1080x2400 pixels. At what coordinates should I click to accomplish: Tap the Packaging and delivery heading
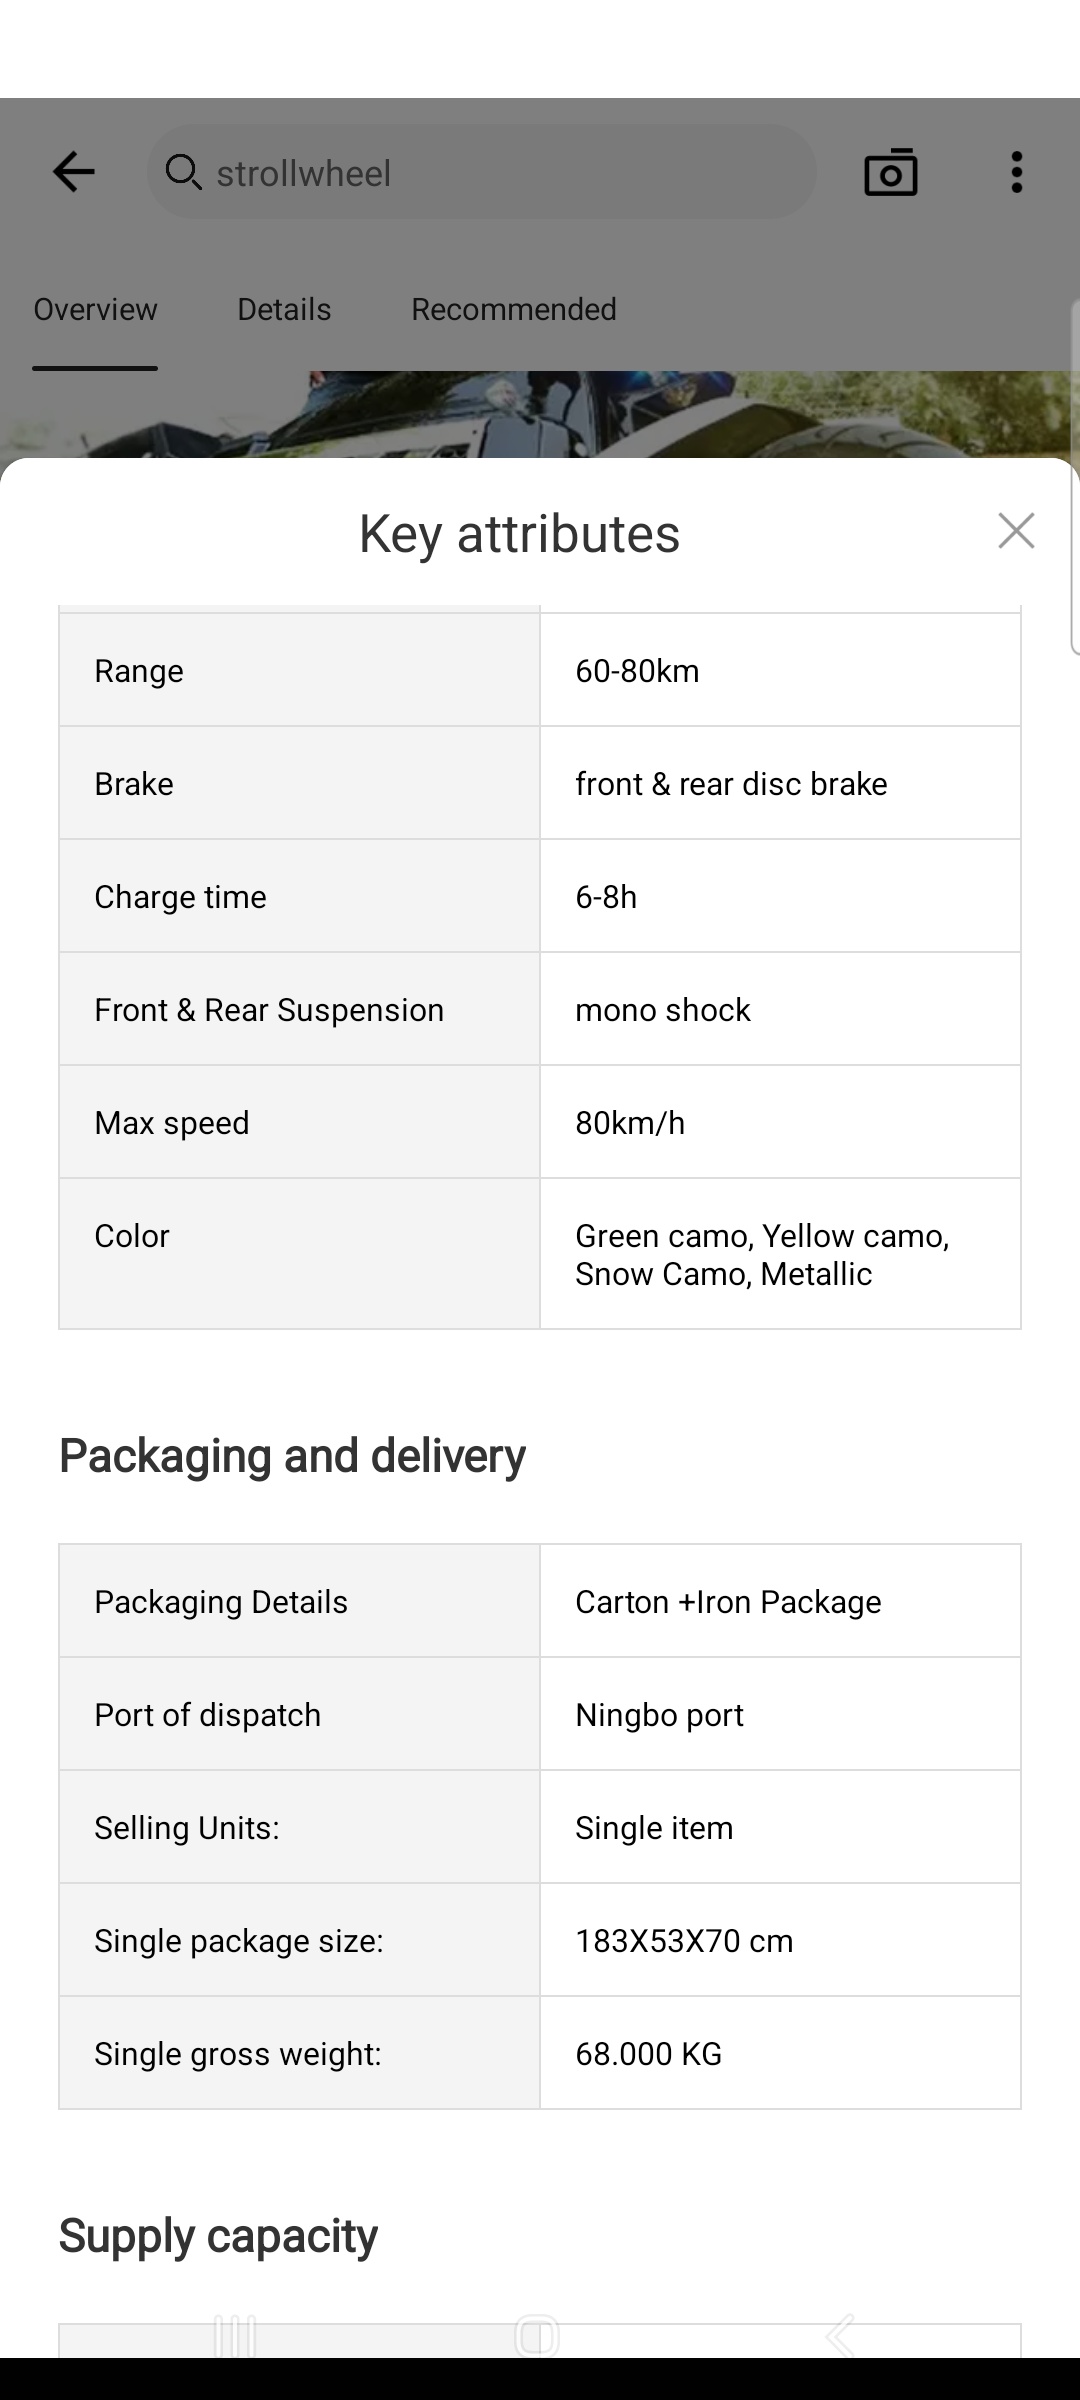click(x=292, y=1456)
